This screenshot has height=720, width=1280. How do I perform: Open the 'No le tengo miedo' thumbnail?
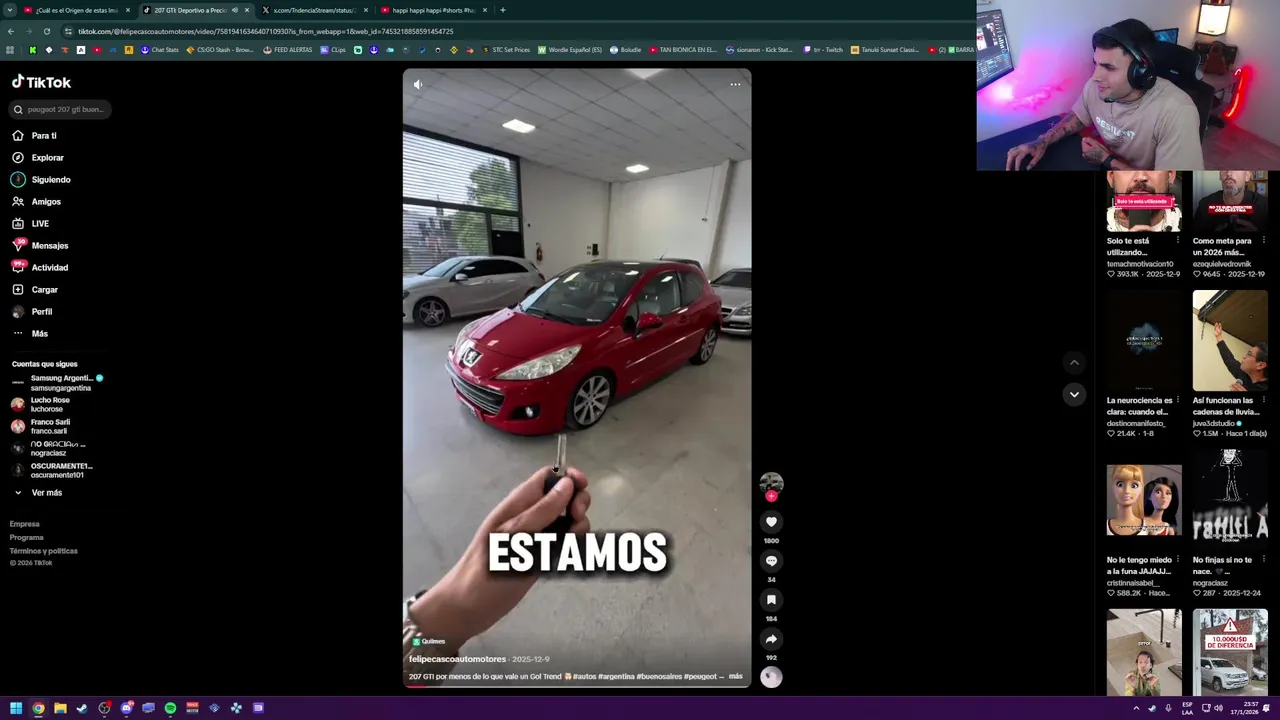click(1144, 500)
